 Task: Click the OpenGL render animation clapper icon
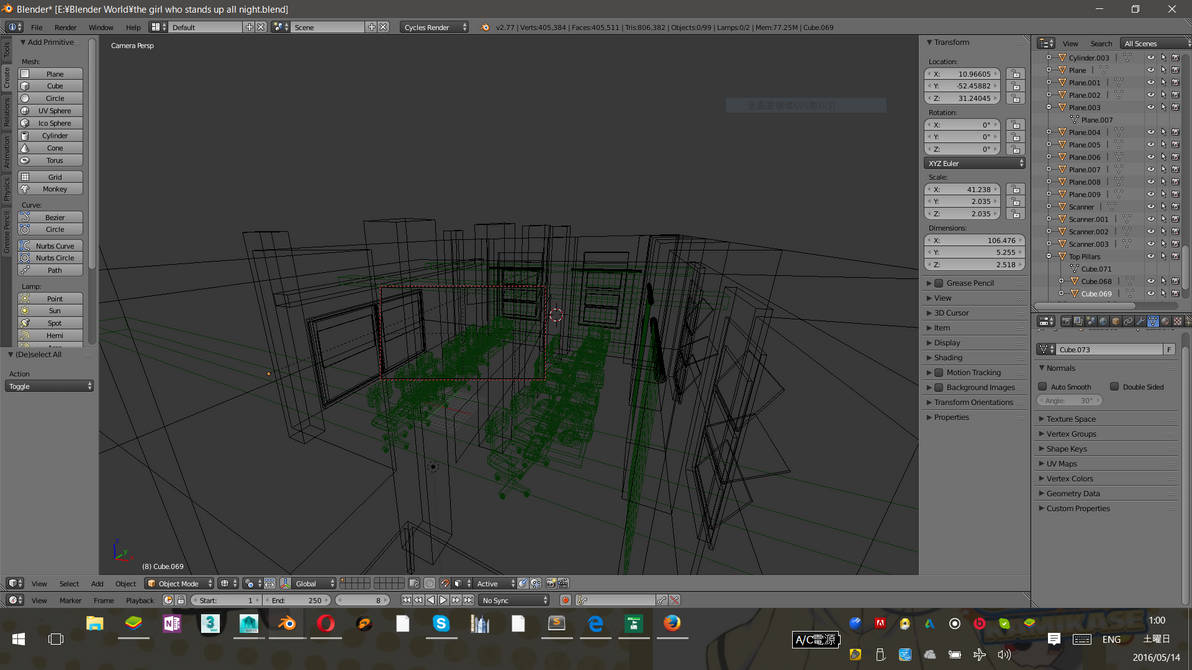coord(563,583)
